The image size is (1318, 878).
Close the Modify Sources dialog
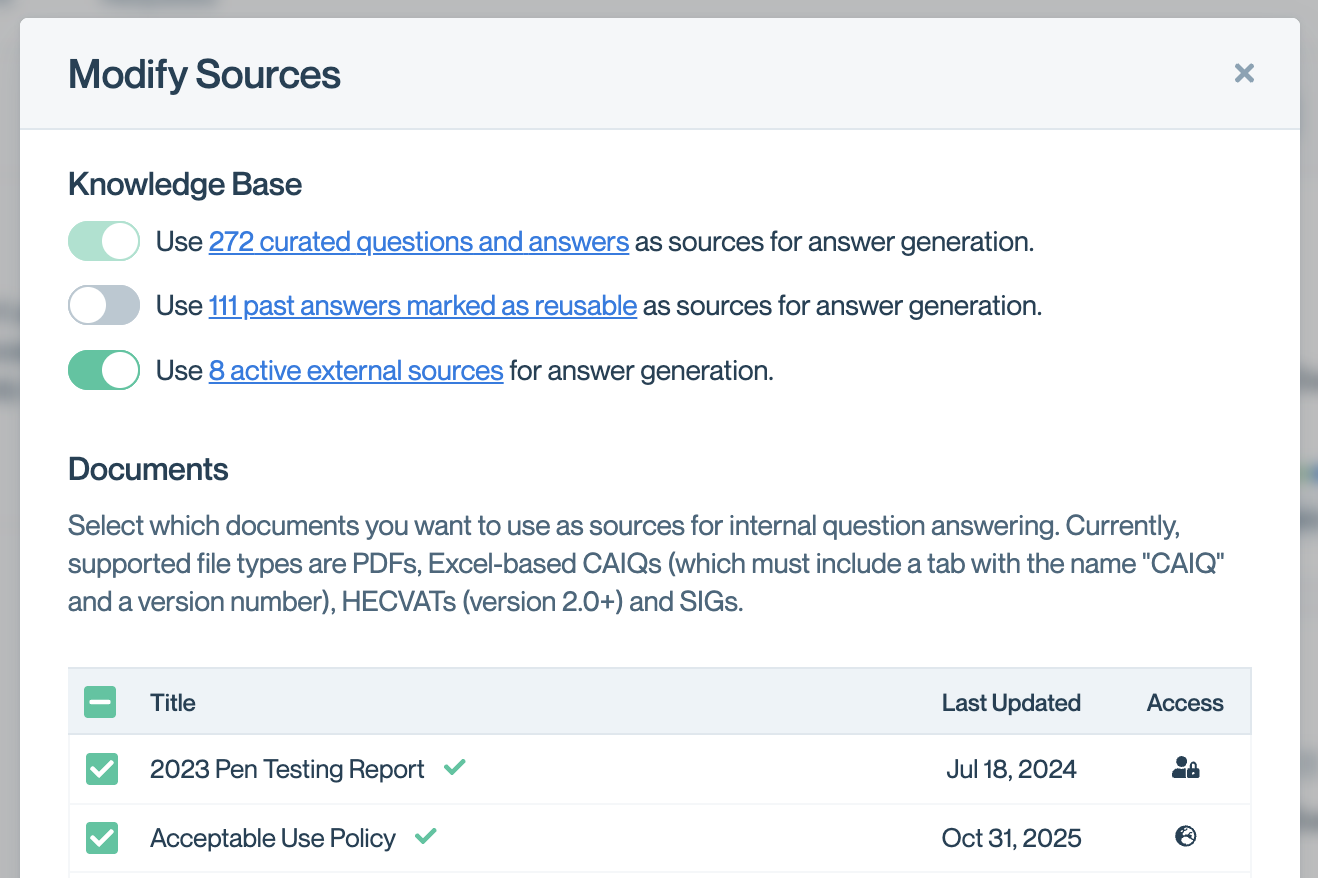point(1244,73)
